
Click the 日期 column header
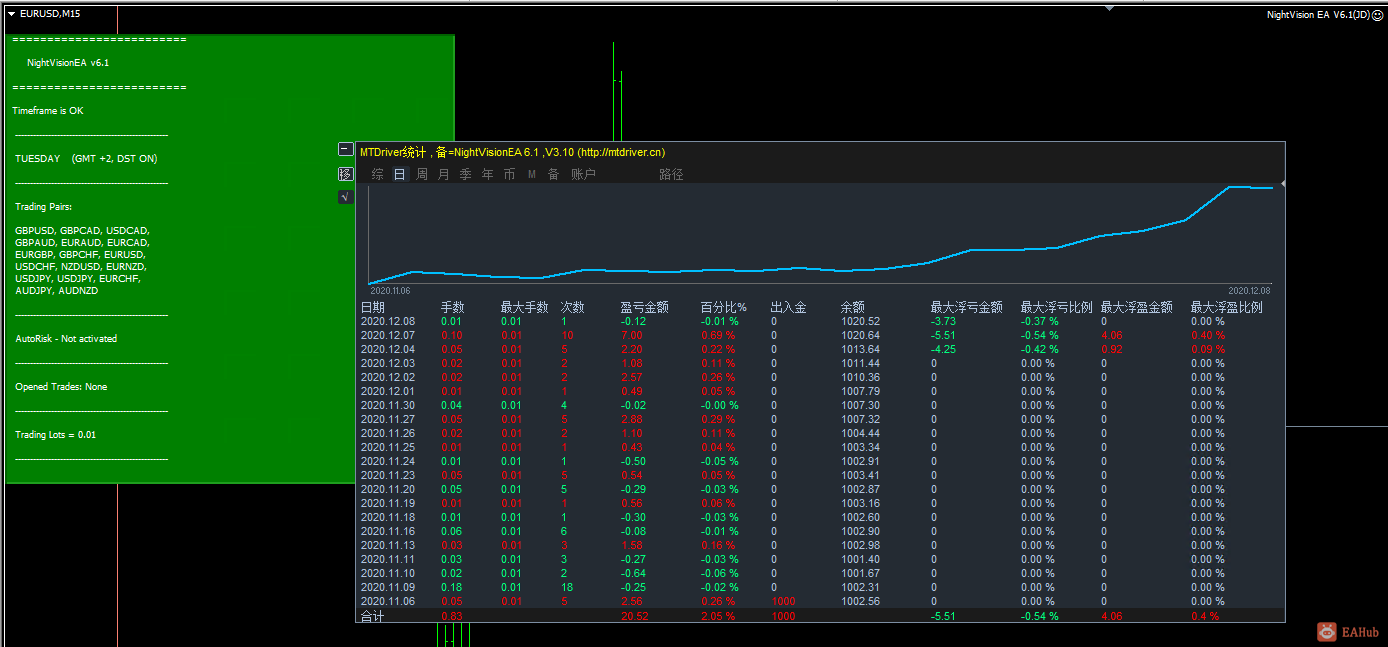(x=373, y=308)
